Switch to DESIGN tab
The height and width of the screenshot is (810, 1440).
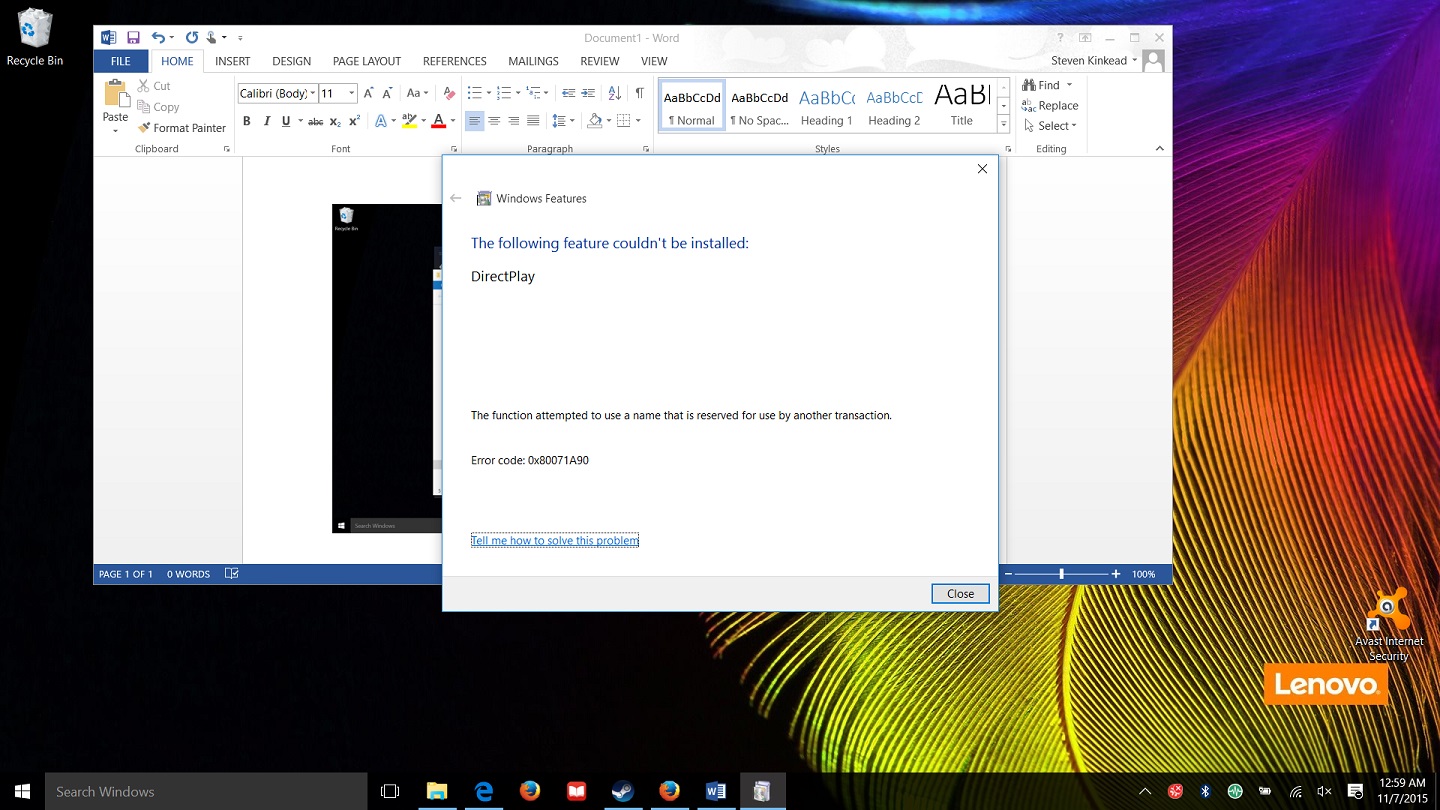(x=291, y=61)
